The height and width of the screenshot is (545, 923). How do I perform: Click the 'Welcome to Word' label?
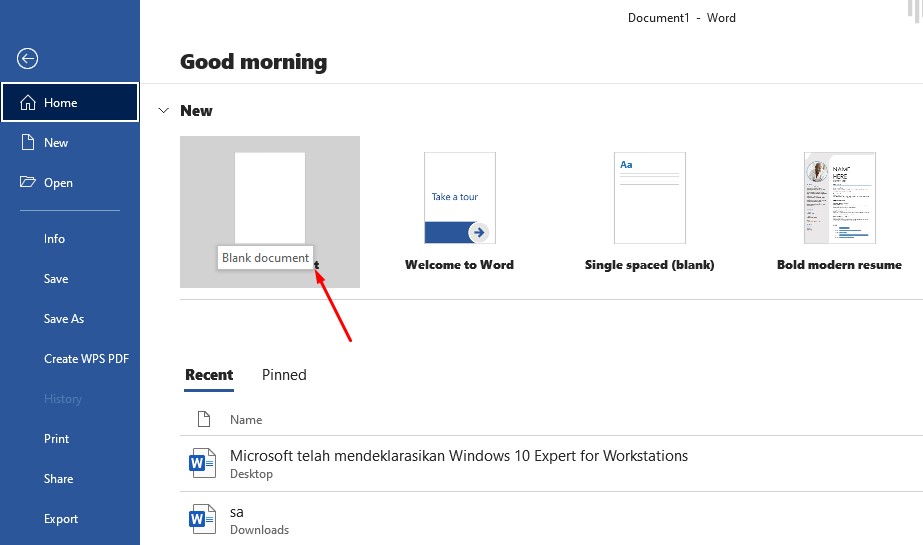(x=459, y=265)
